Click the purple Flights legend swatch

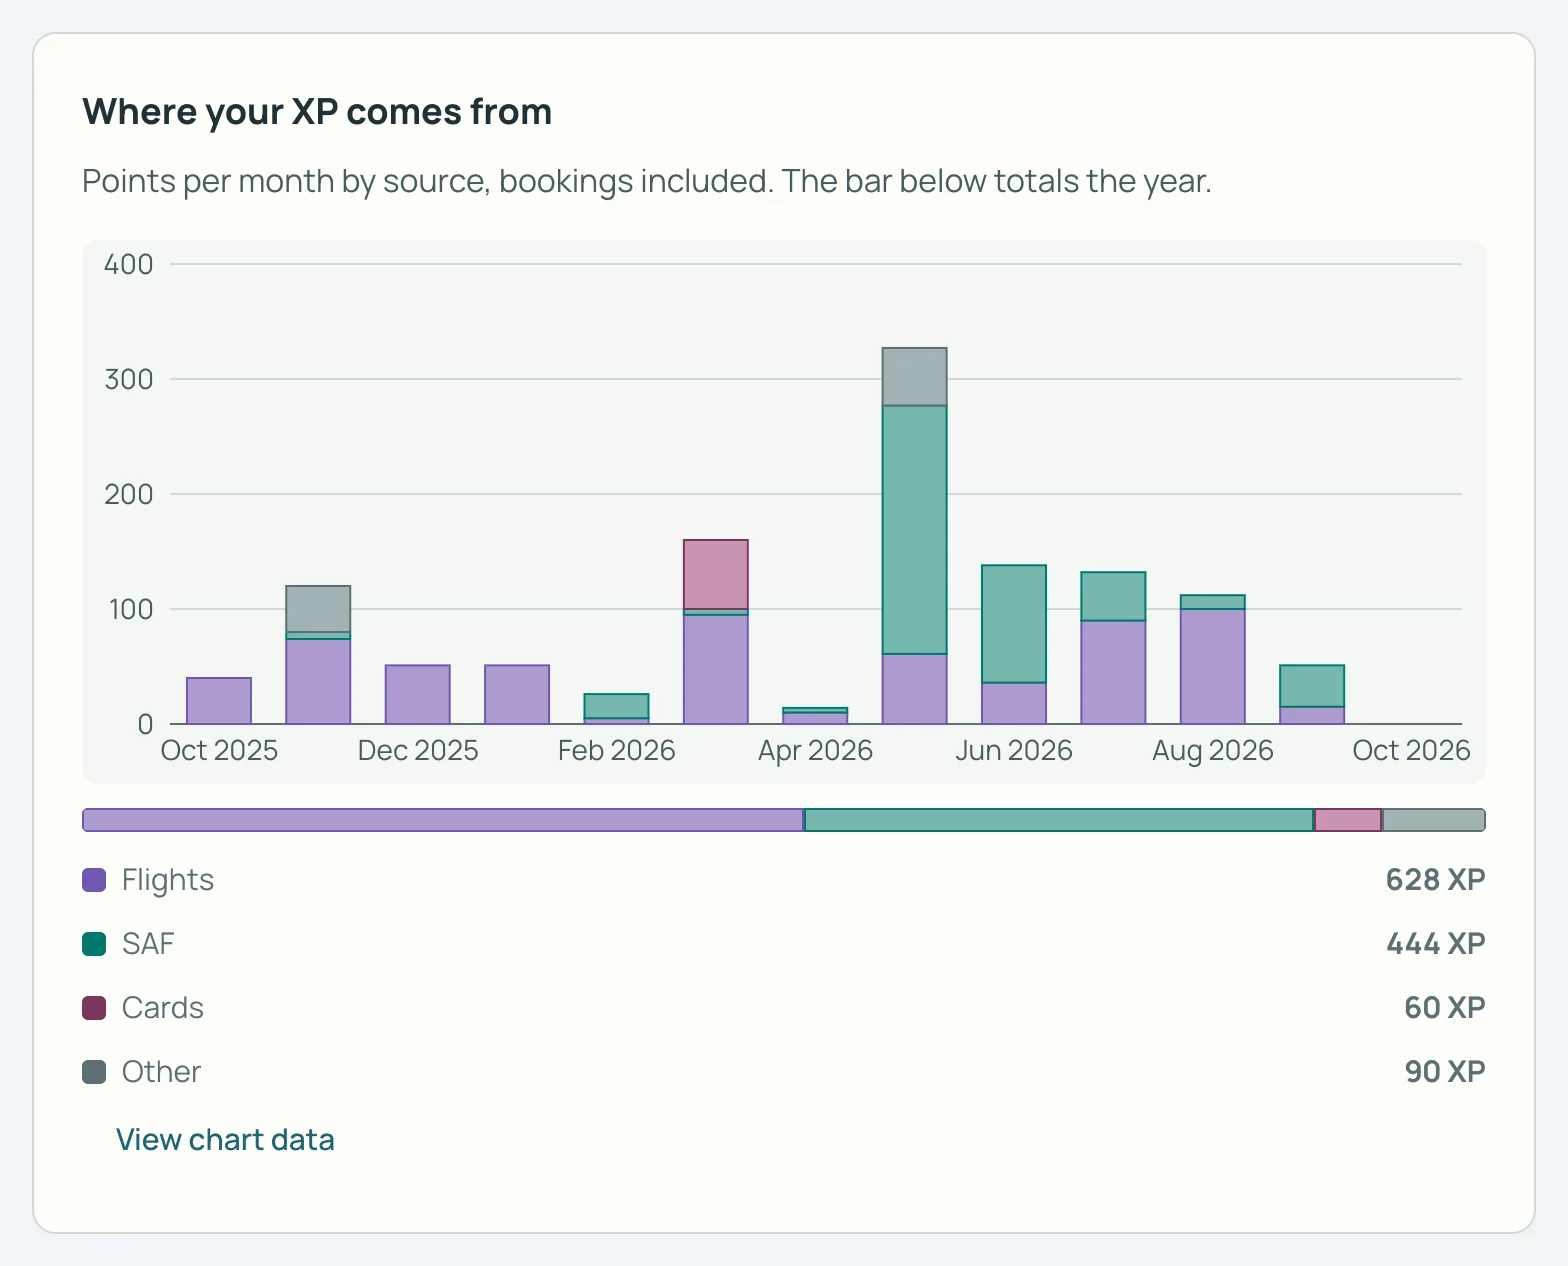[94, 880]
